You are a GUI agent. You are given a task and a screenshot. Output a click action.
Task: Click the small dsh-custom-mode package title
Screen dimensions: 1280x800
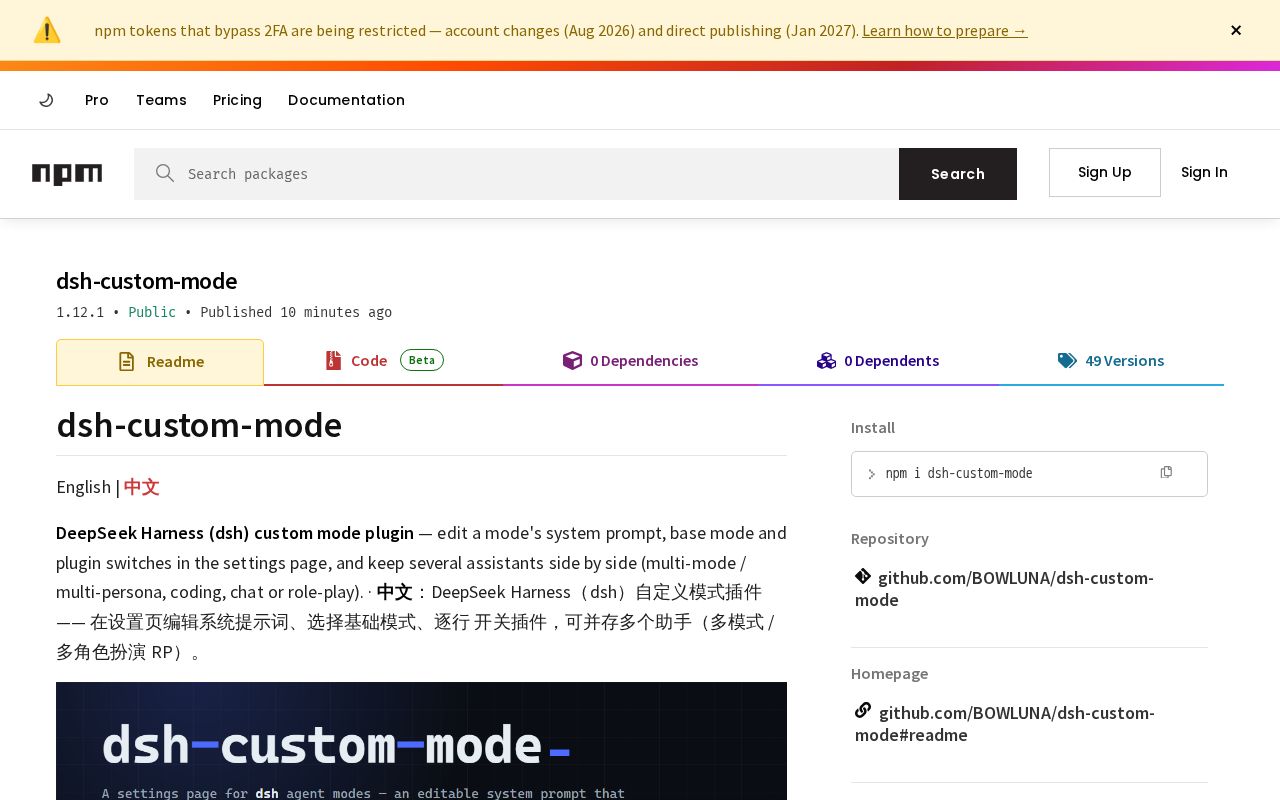tap(146, 281)
